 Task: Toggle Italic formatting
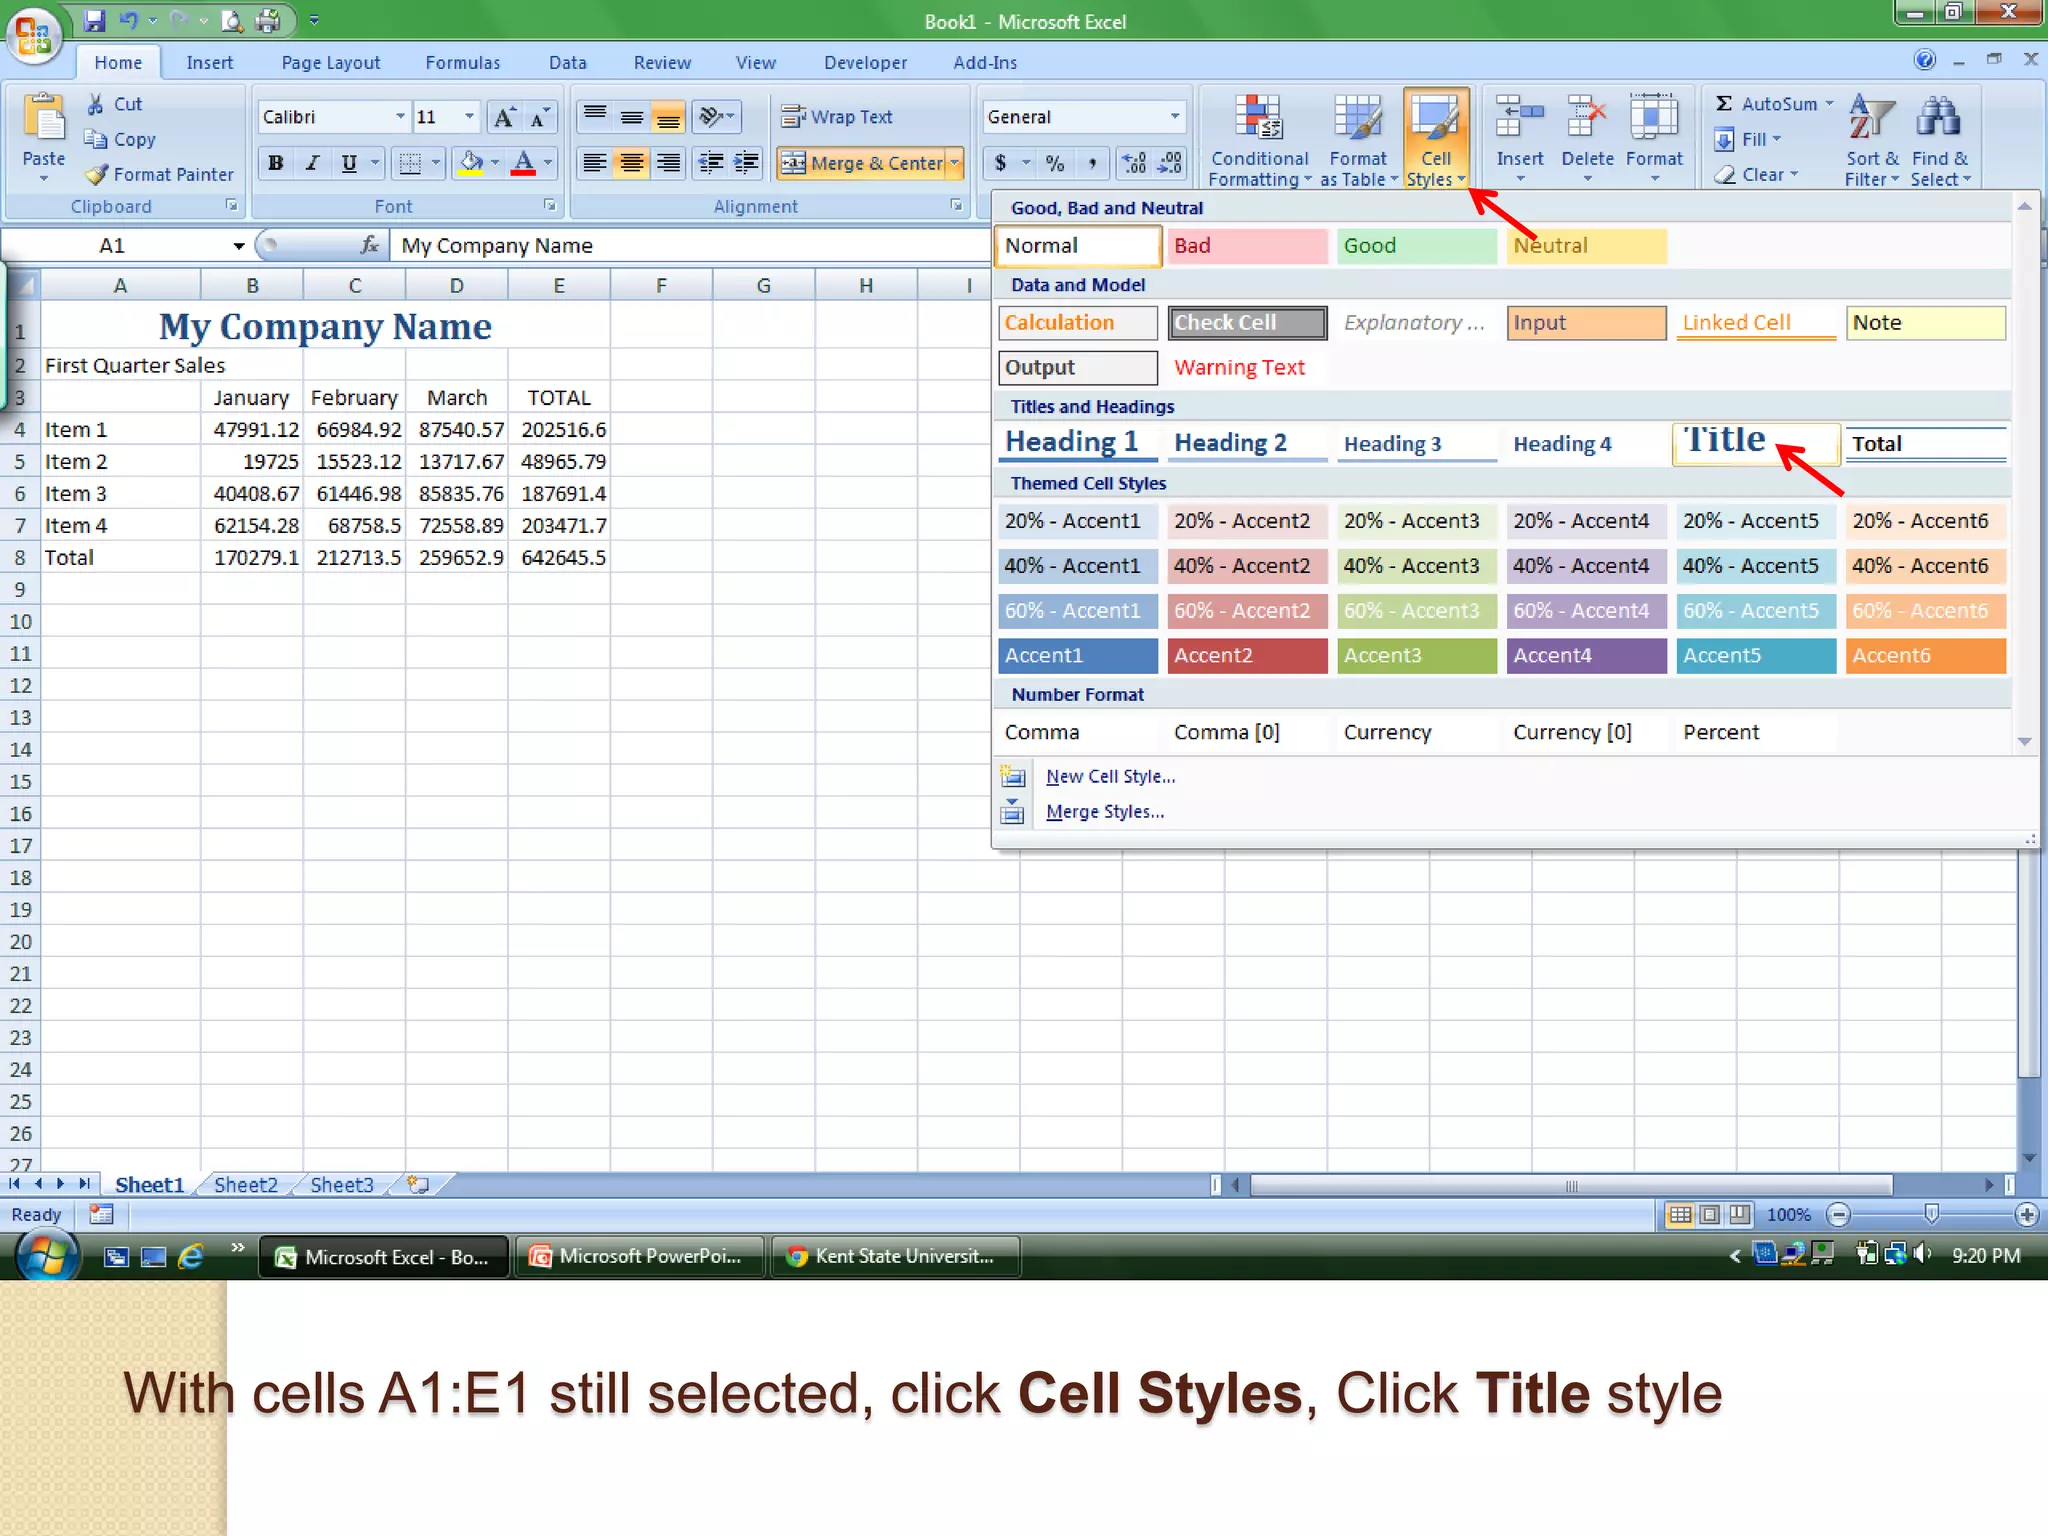(x=312, y=163)
